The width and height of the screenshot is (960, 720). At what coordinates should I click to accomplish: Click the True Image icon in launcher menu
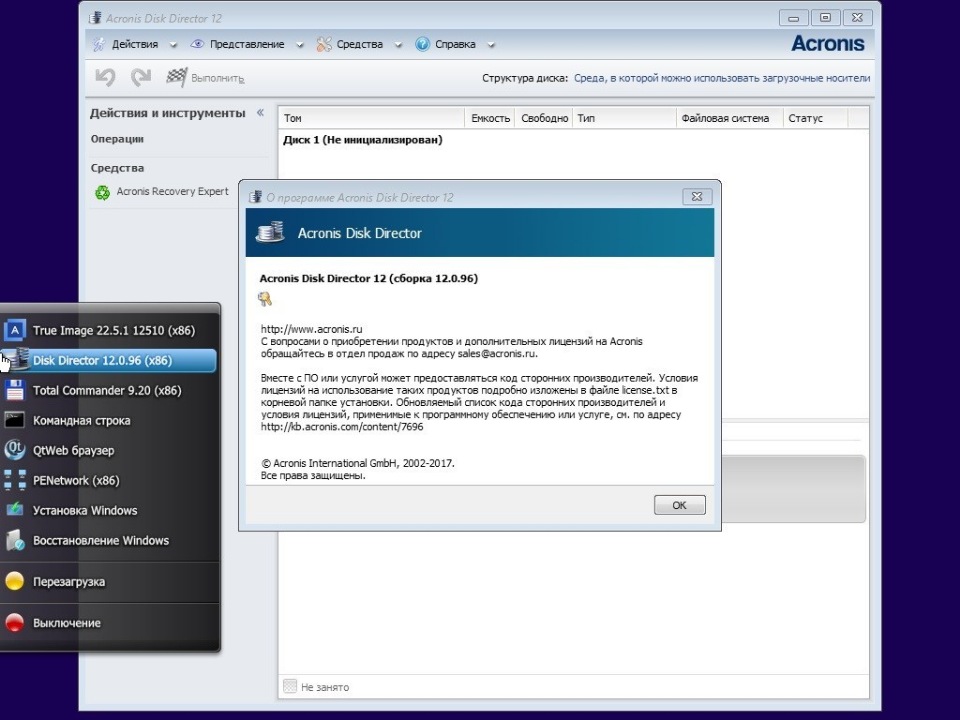(15, 331)
